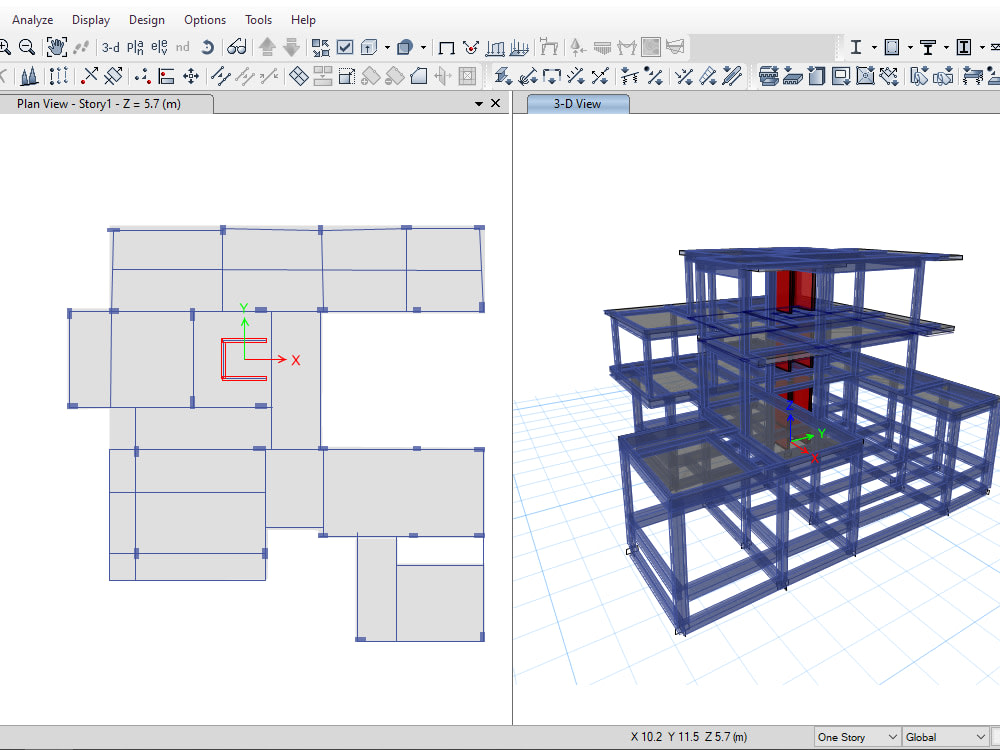Open display options with the glasses icon

(x=237, y=46)
